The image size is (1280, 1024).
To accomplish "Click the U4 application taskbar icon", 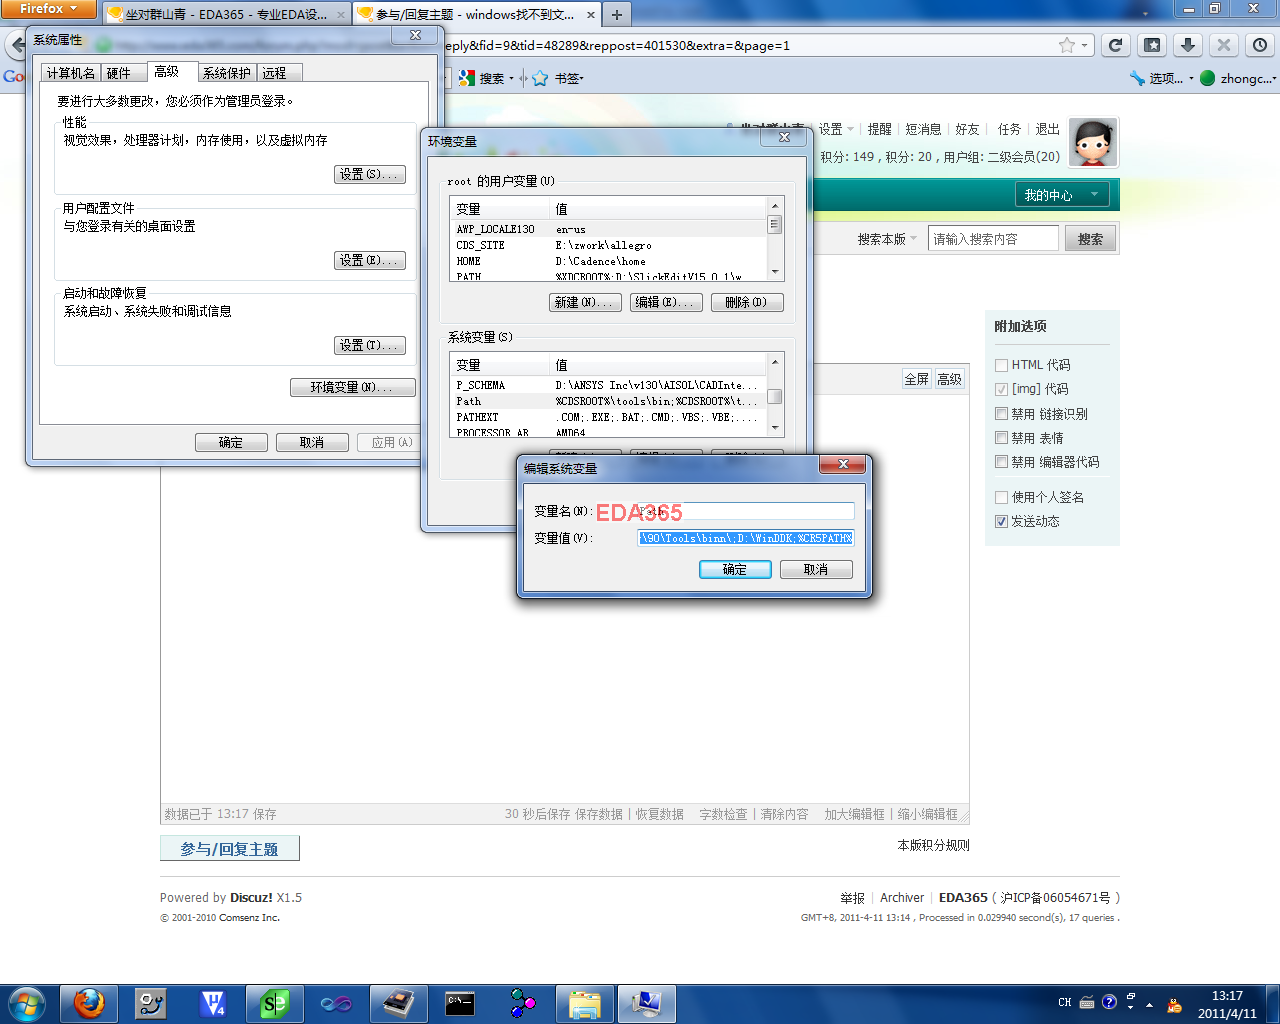I will pos(213,1003).
